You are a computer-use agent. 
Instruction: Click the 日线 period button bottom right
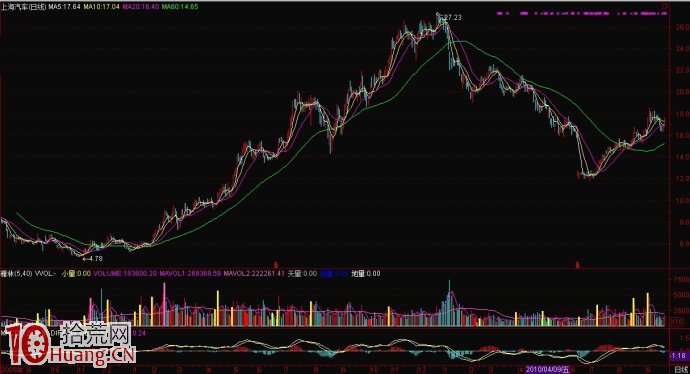click(x=681, y=370)
